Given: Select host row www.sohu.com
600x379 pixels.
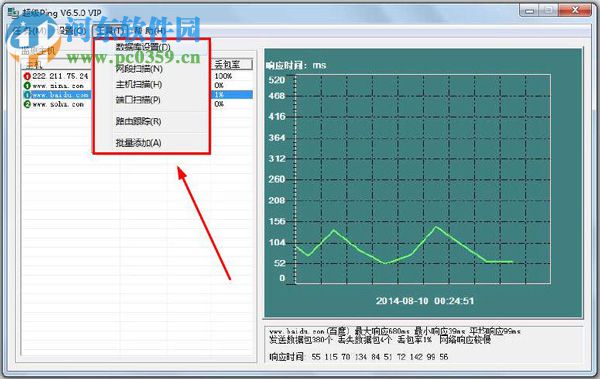Looking at the screenshot, I should pyautogui.click(x=137, y=104).
